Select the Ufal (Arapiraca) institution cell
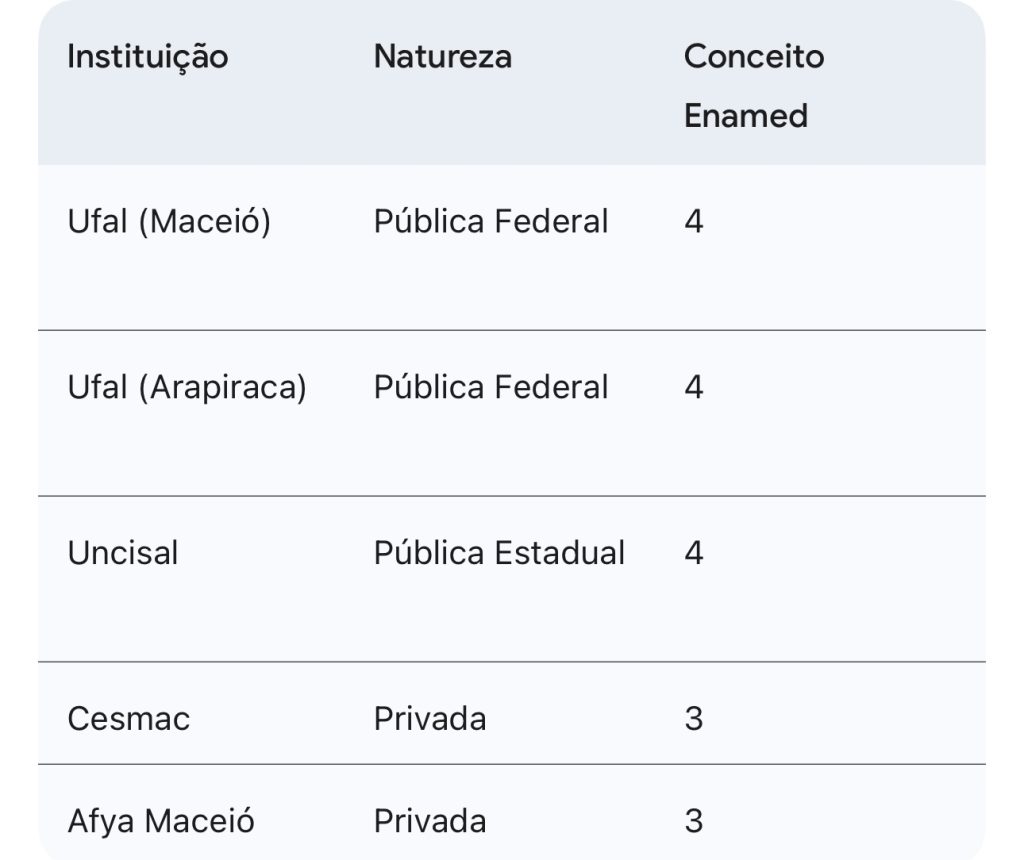Screen dimensions: 1024x860 [187, 387]
